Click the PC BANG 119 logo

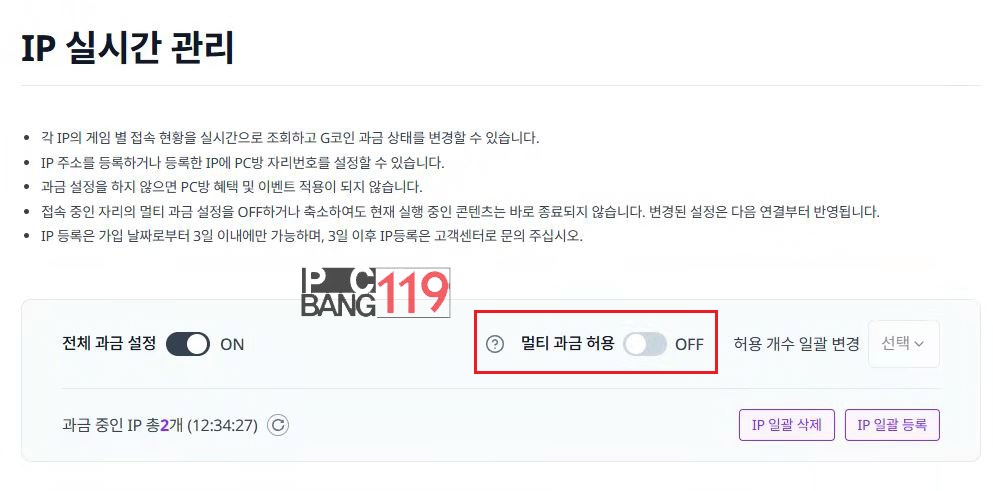click(376, 293)
